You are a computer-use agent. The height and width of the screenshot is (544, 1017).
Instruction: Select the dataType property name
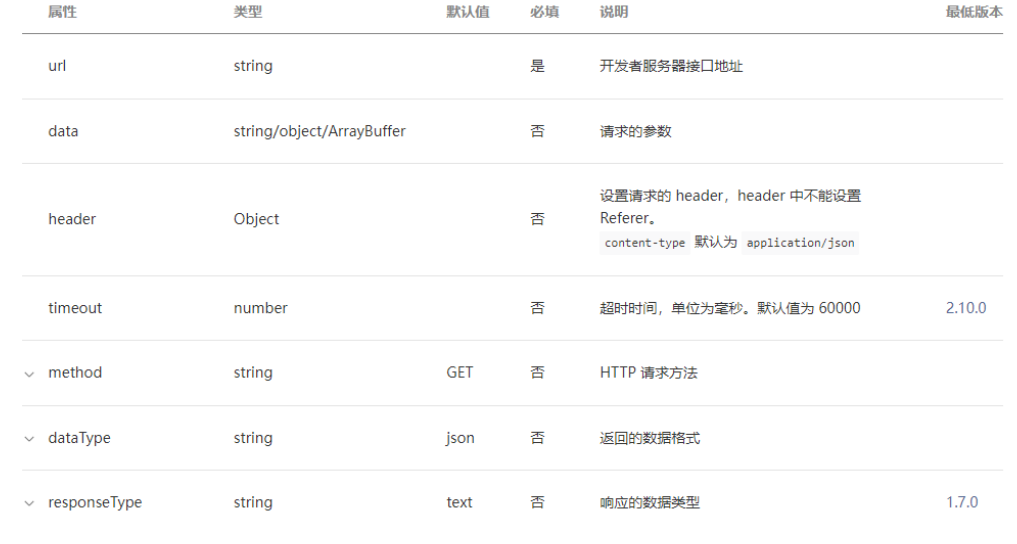(79, 438)
